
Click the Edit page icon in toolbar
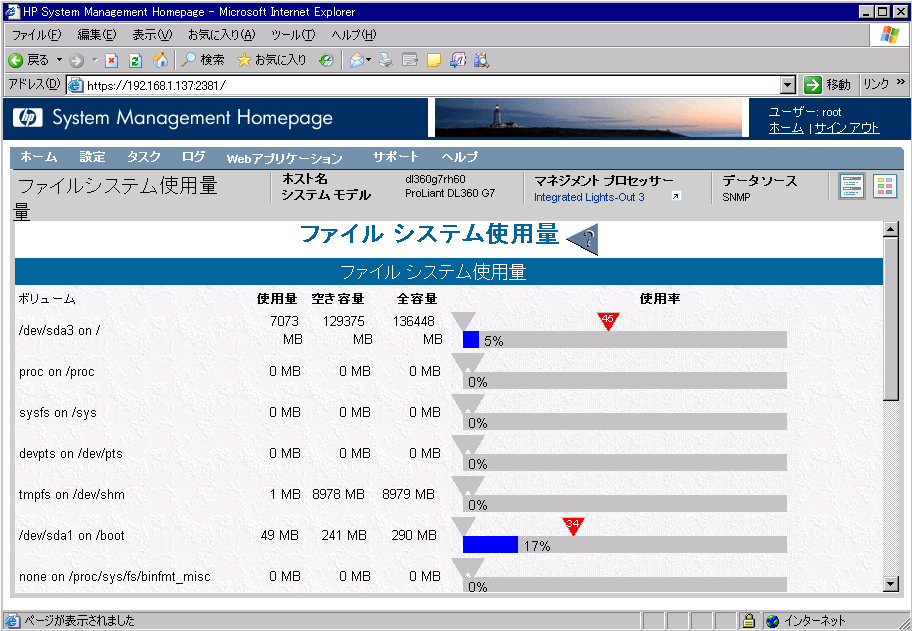click(x=410, y=60)
